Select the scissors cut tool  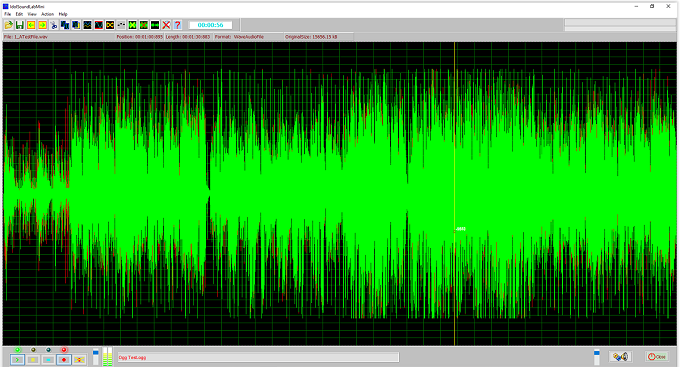[x=53, y=25]
